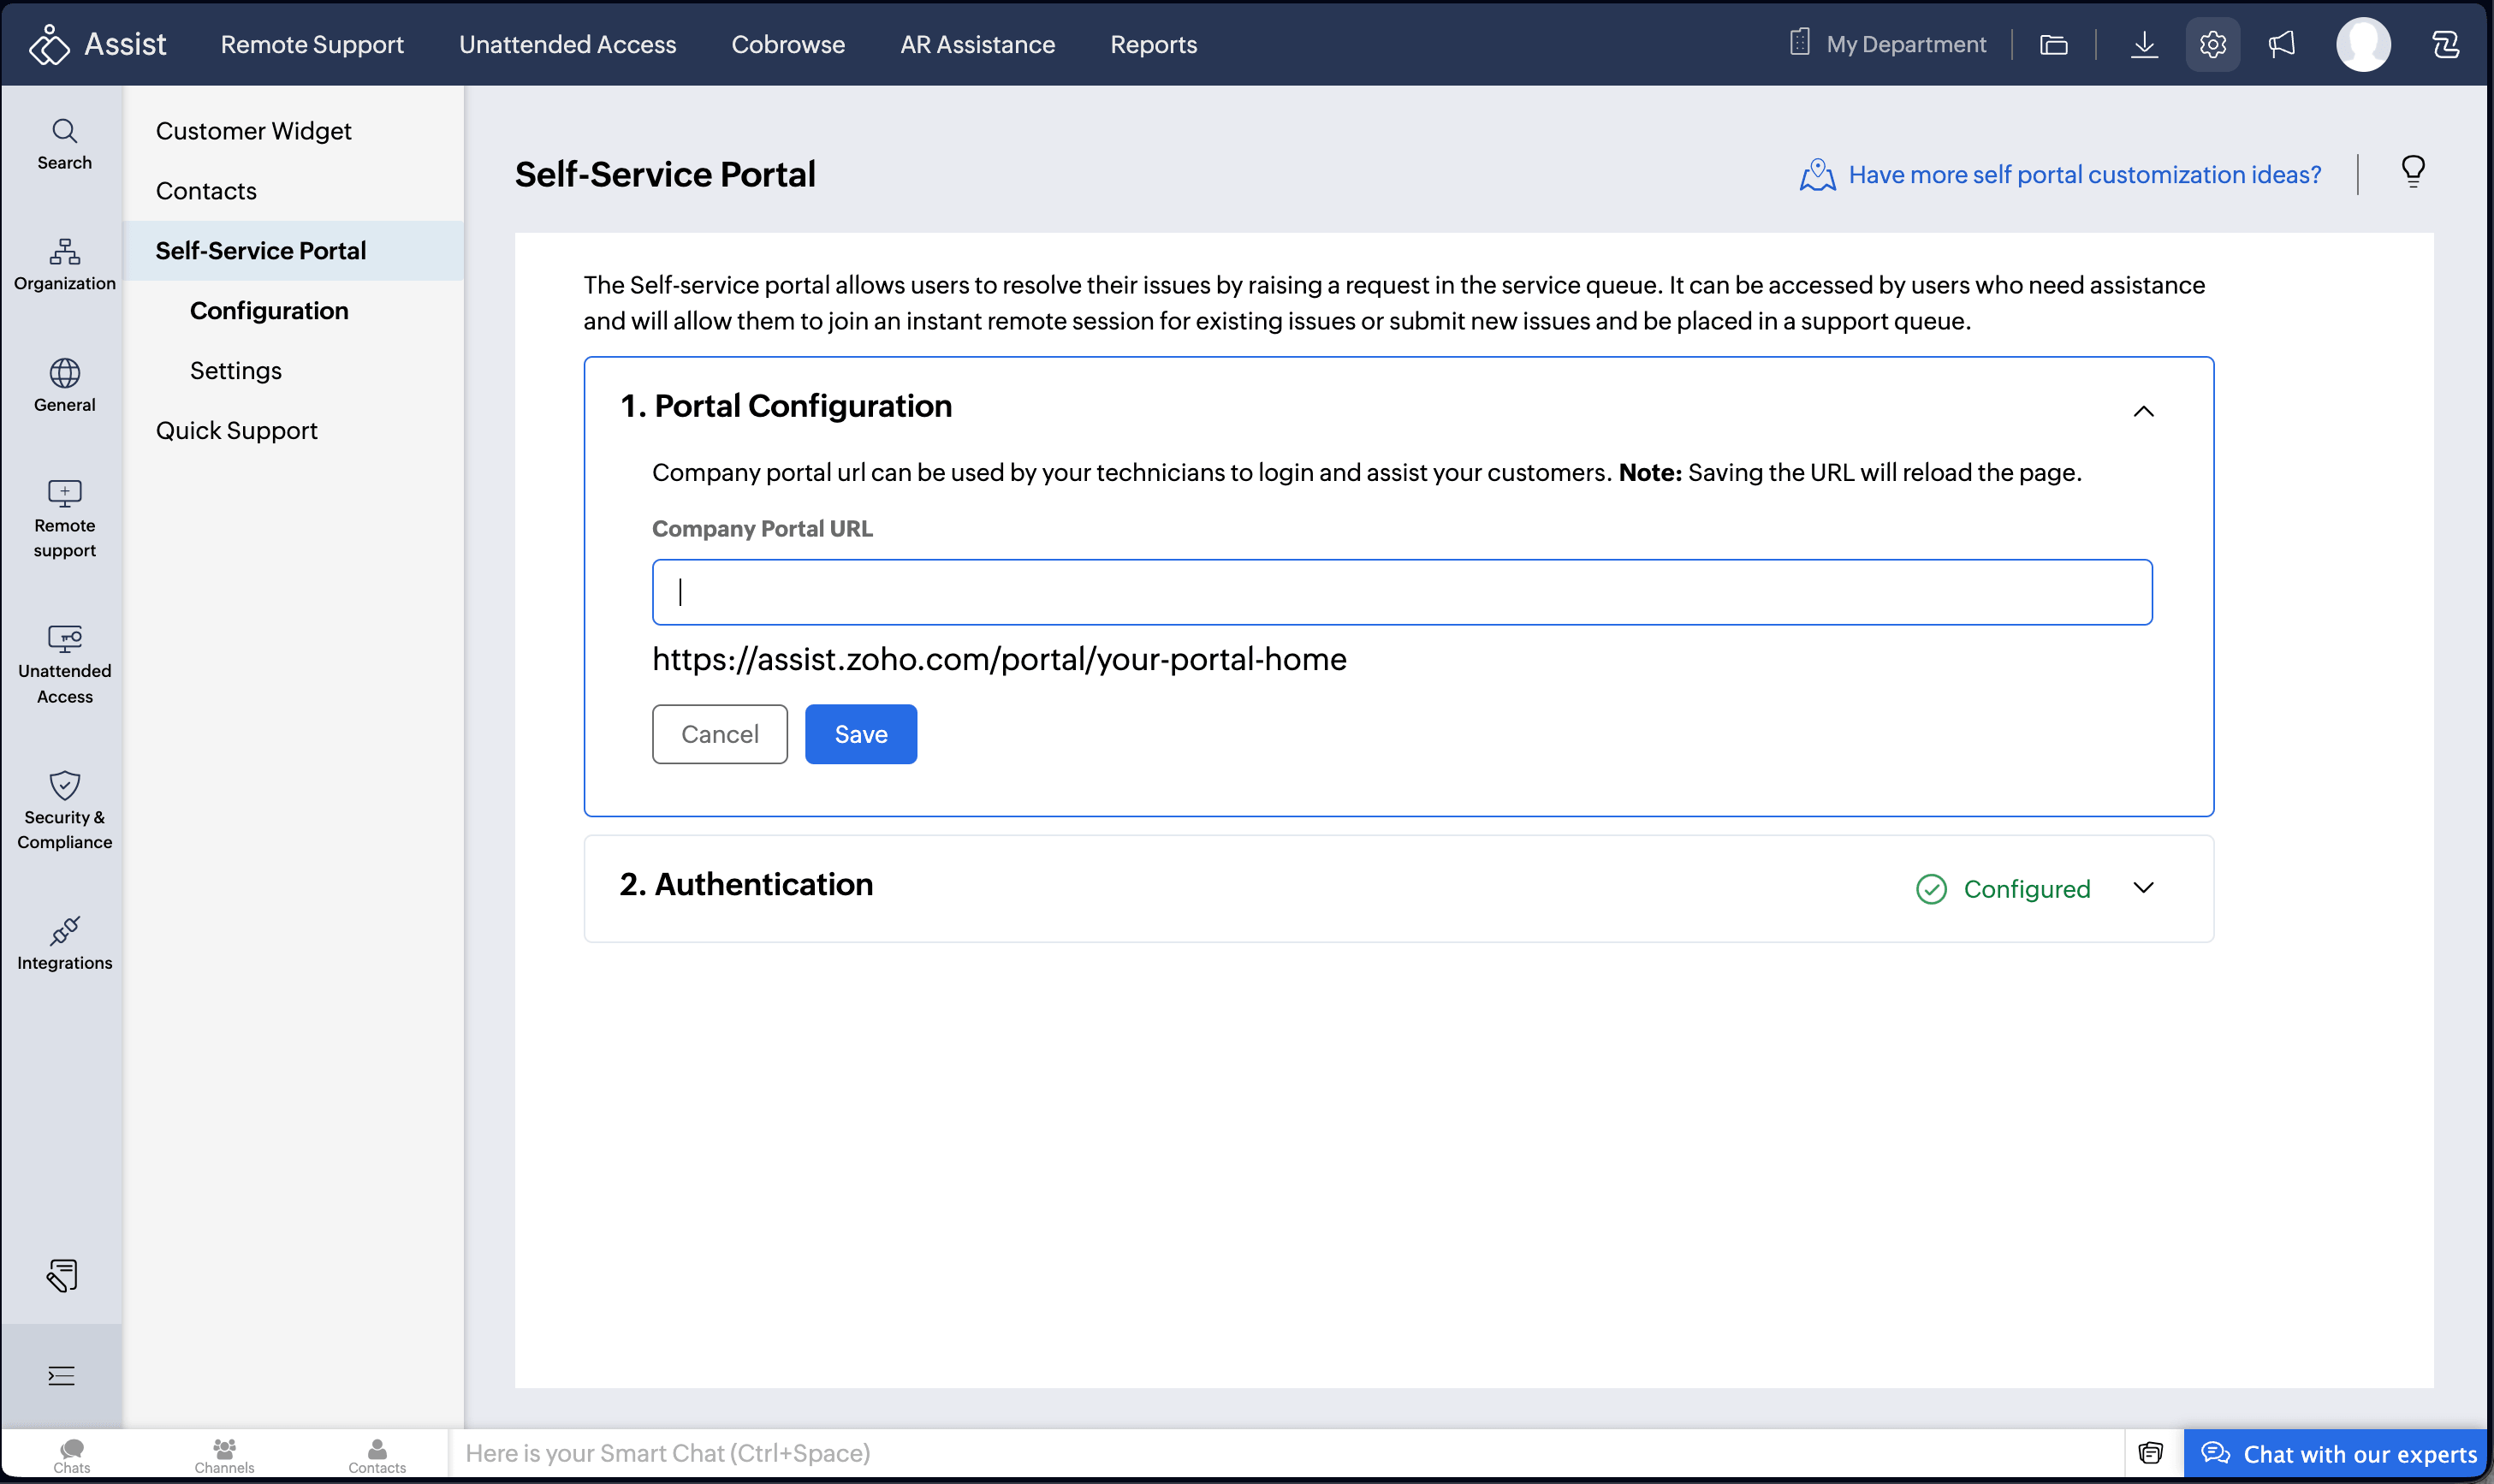This screenshot has width=2494, height=1484.
Task: Select Settings under Self-Service Portal
Action: (235, 370)
